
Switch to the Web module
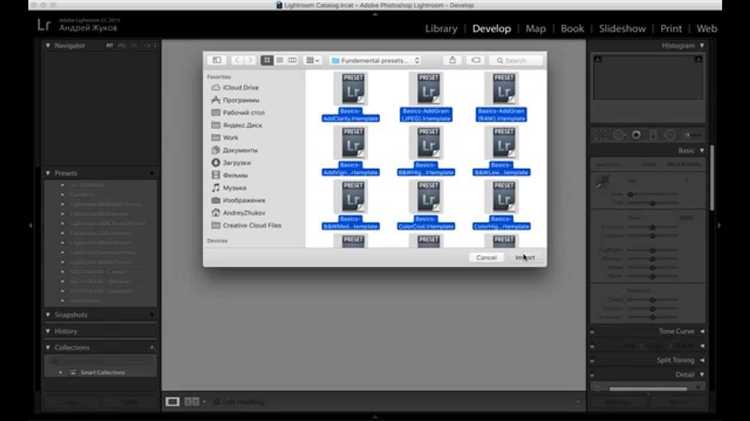706,29
